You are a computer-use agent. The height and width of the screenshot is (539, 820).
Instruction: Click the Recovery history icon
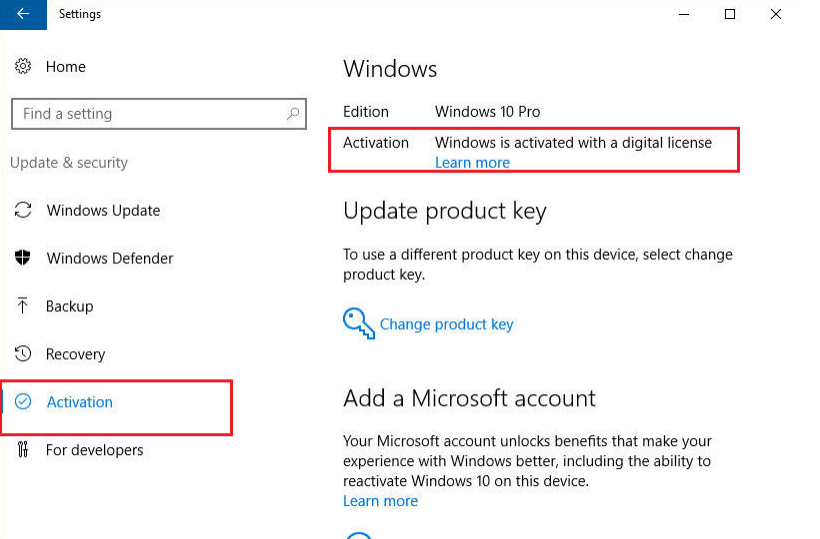[23, 354]
